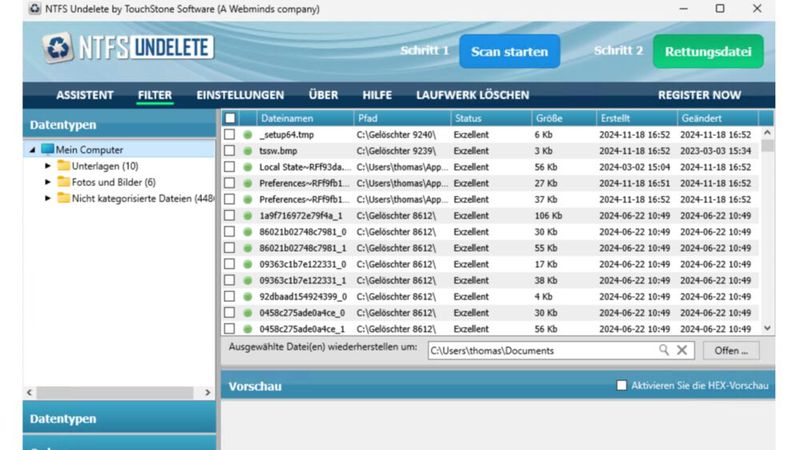Screen dimensions: 800x450
Task: Select checkbox for Local State~RFf93da file
Action: (230, 167)
